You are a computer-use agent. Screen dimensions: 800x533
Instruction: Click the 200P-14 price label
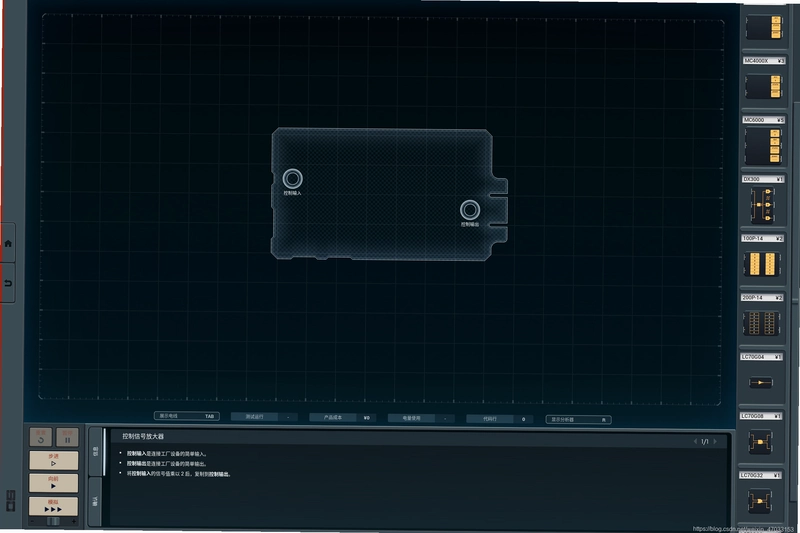coord(762,297)
